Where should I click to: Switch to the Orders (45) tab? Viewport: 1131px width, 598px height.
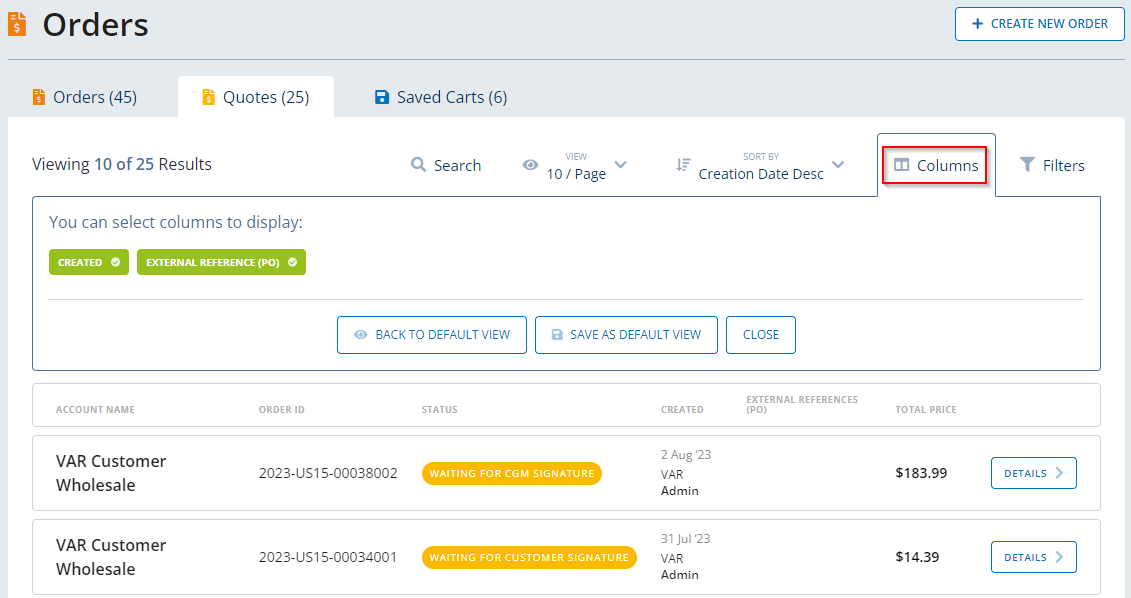[93, 97]
